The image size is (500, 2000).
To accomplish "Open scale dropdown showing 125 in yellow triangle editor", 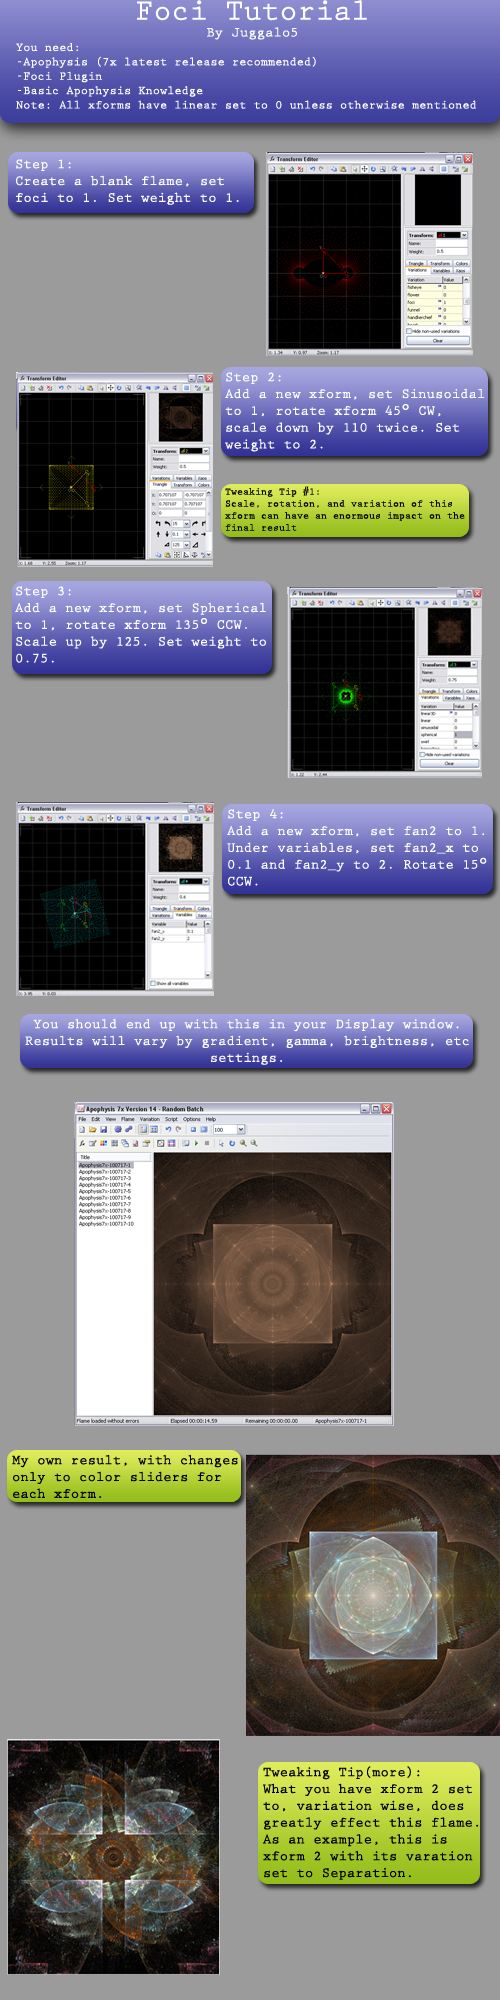I will coord(186,545).
